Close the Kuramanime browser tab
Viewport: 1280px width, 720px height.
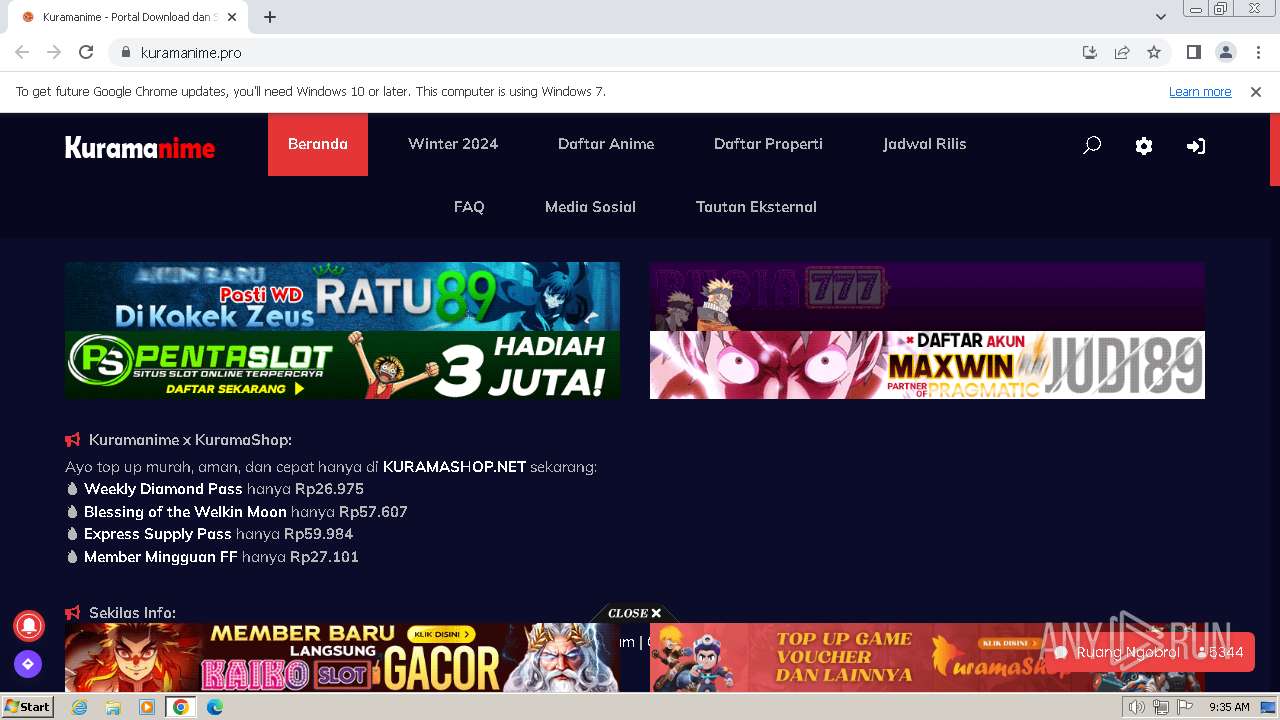click(x=232, y=17)
